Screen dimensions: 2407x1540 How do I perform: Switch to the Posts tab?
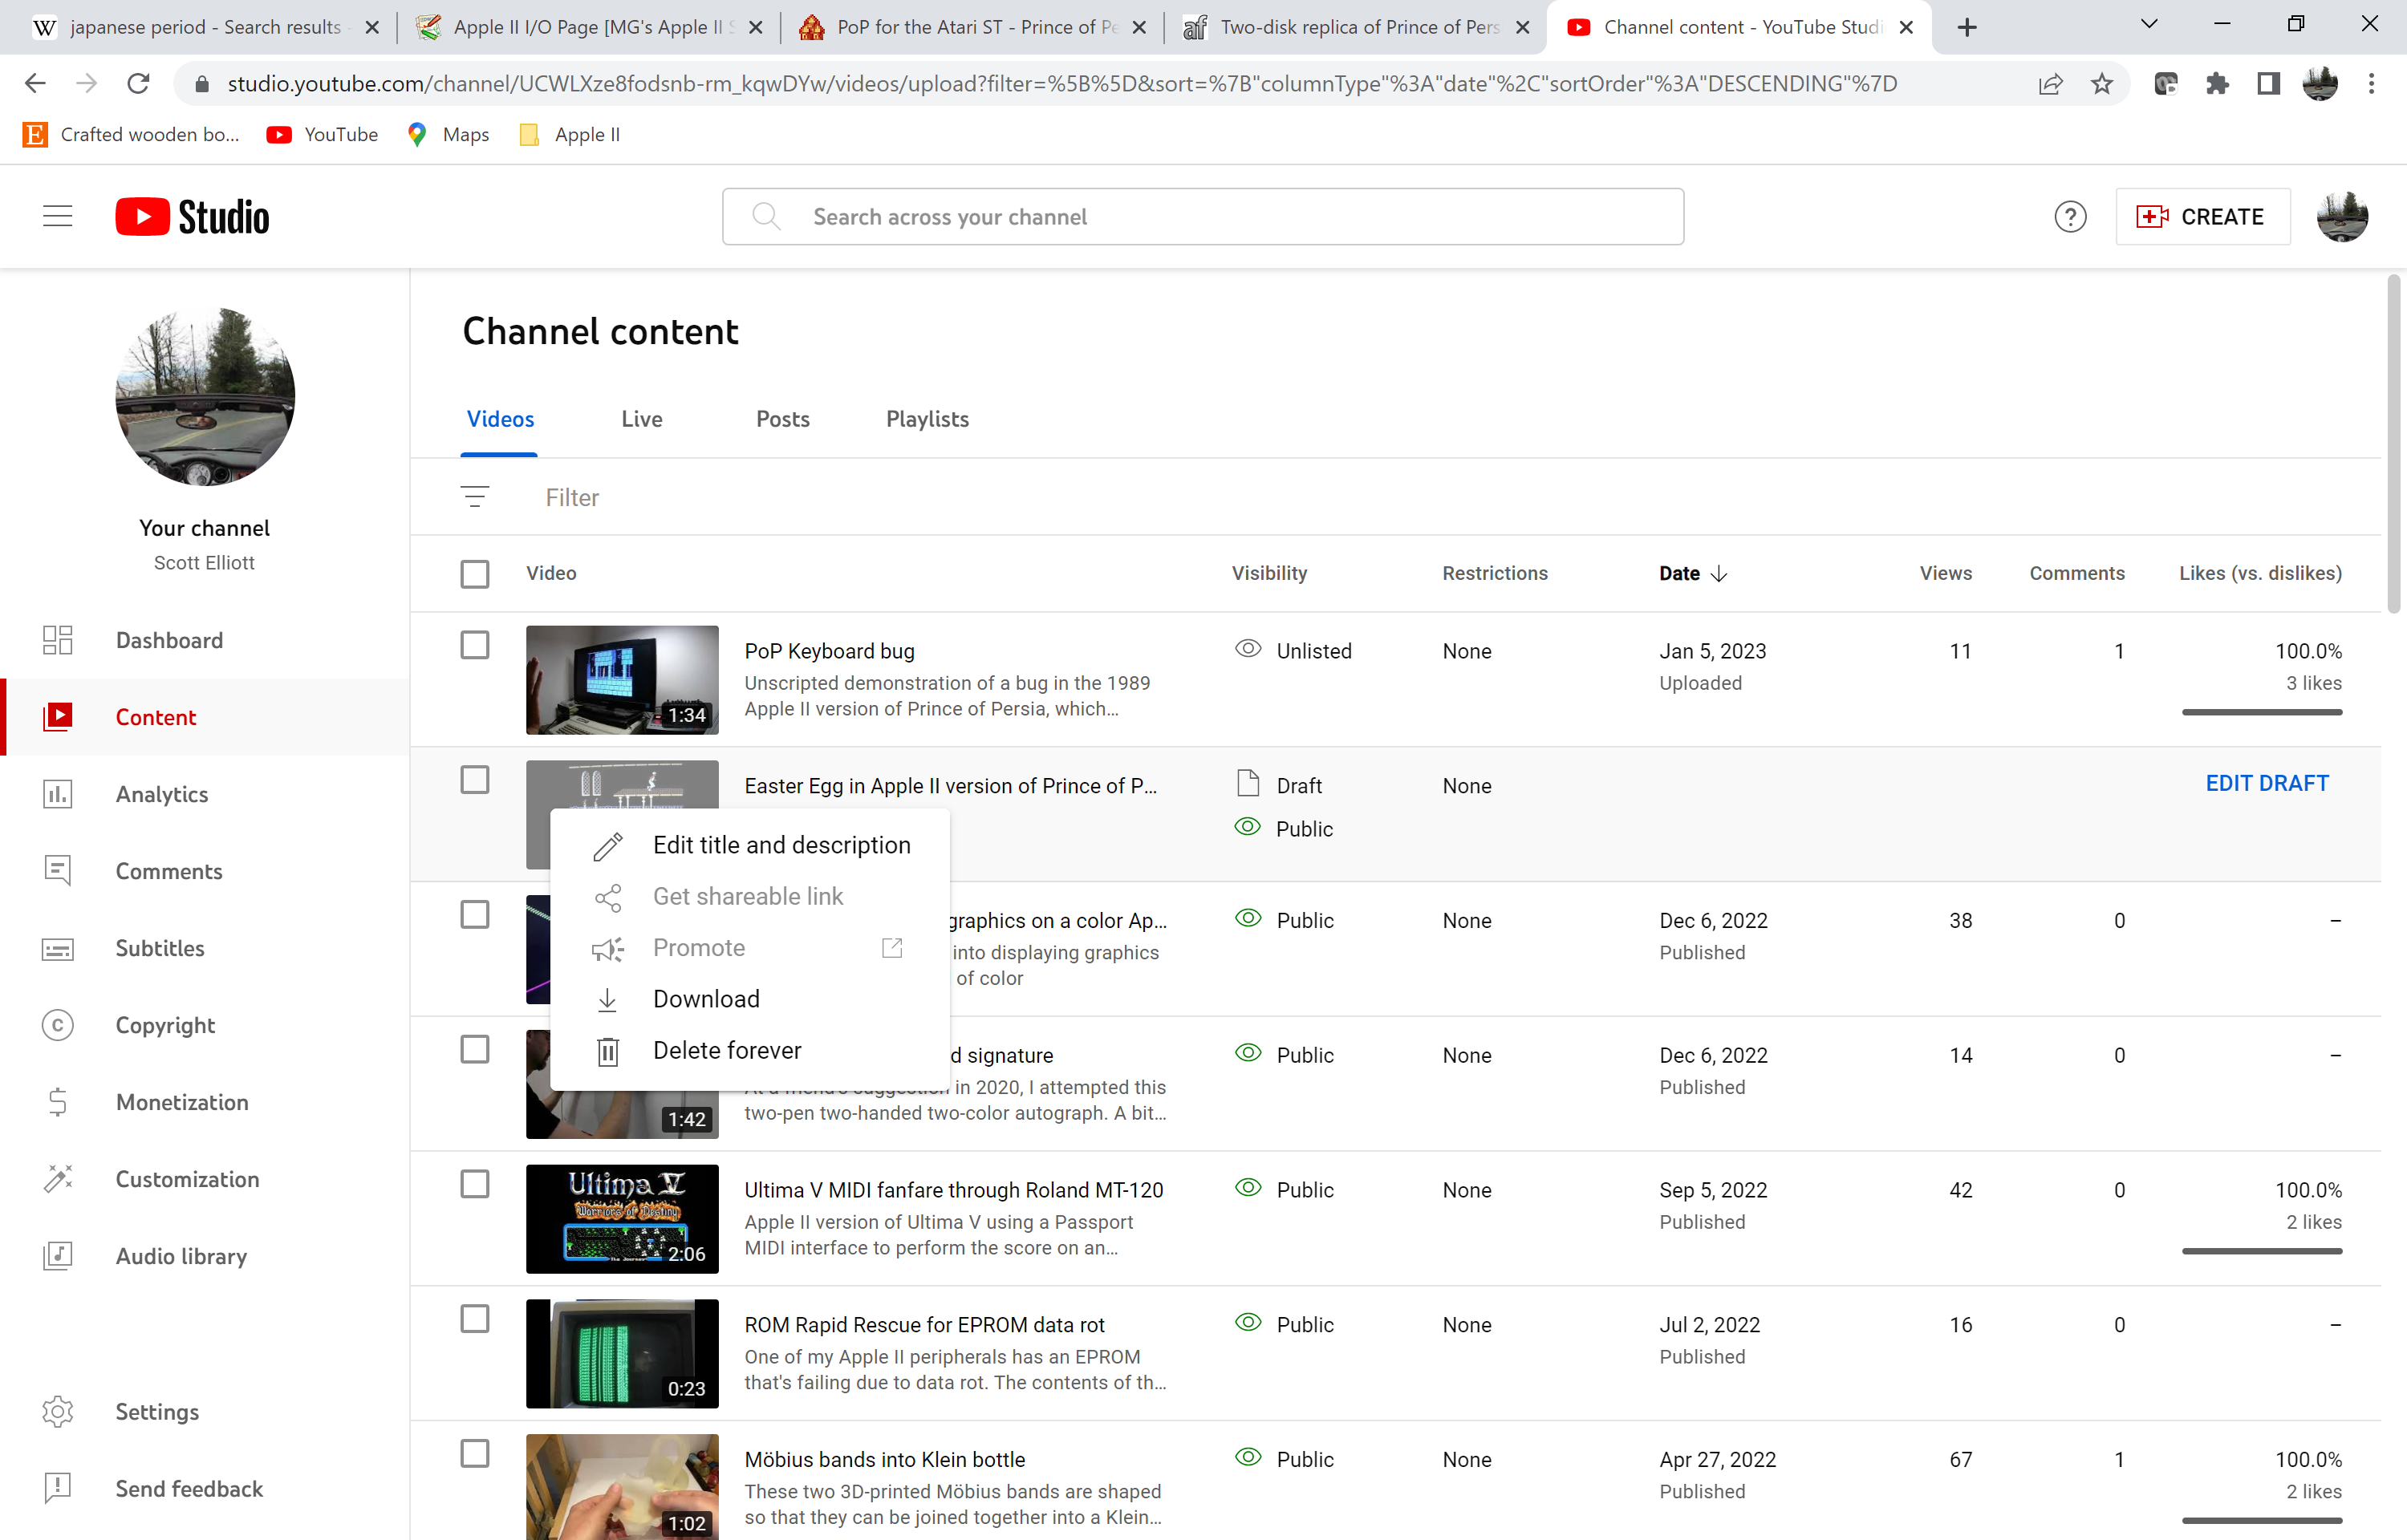pos(783,419)
